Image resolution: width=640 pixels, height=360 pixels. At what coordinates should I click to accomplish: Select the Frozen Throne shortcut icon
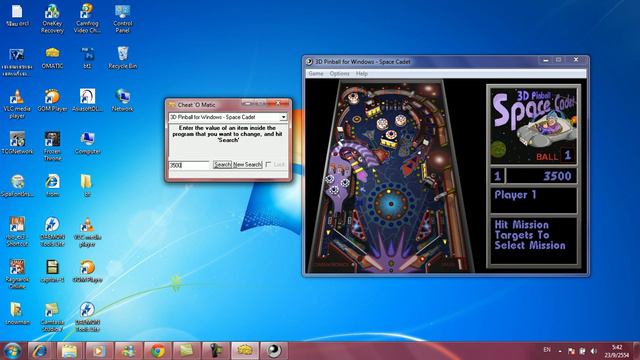click(x=52, y=146)
